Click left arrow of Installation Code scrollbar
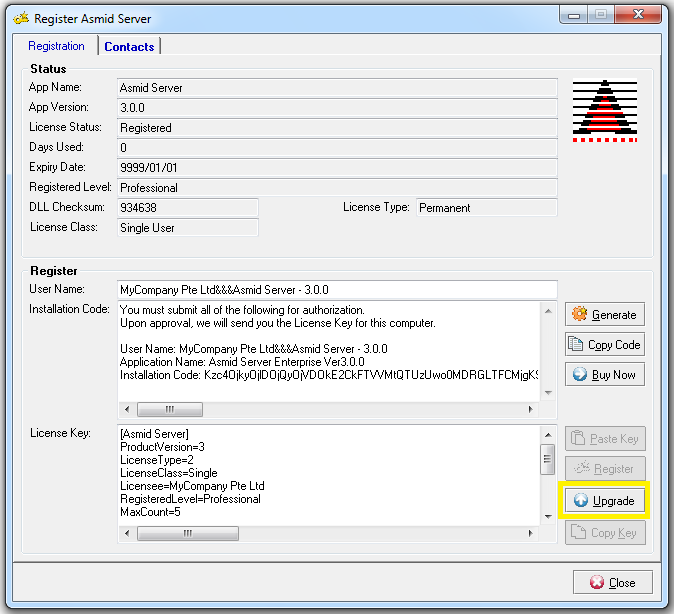The image size is (674, 614). click(127, 410)
